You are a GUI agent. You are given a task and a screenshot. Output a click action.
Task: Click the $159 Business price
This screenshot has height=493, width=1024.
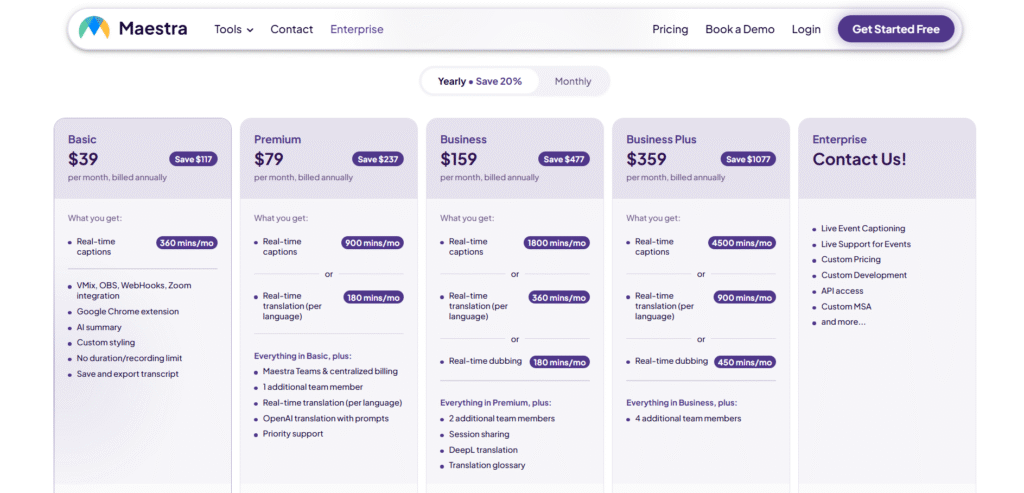coord(458,159)
